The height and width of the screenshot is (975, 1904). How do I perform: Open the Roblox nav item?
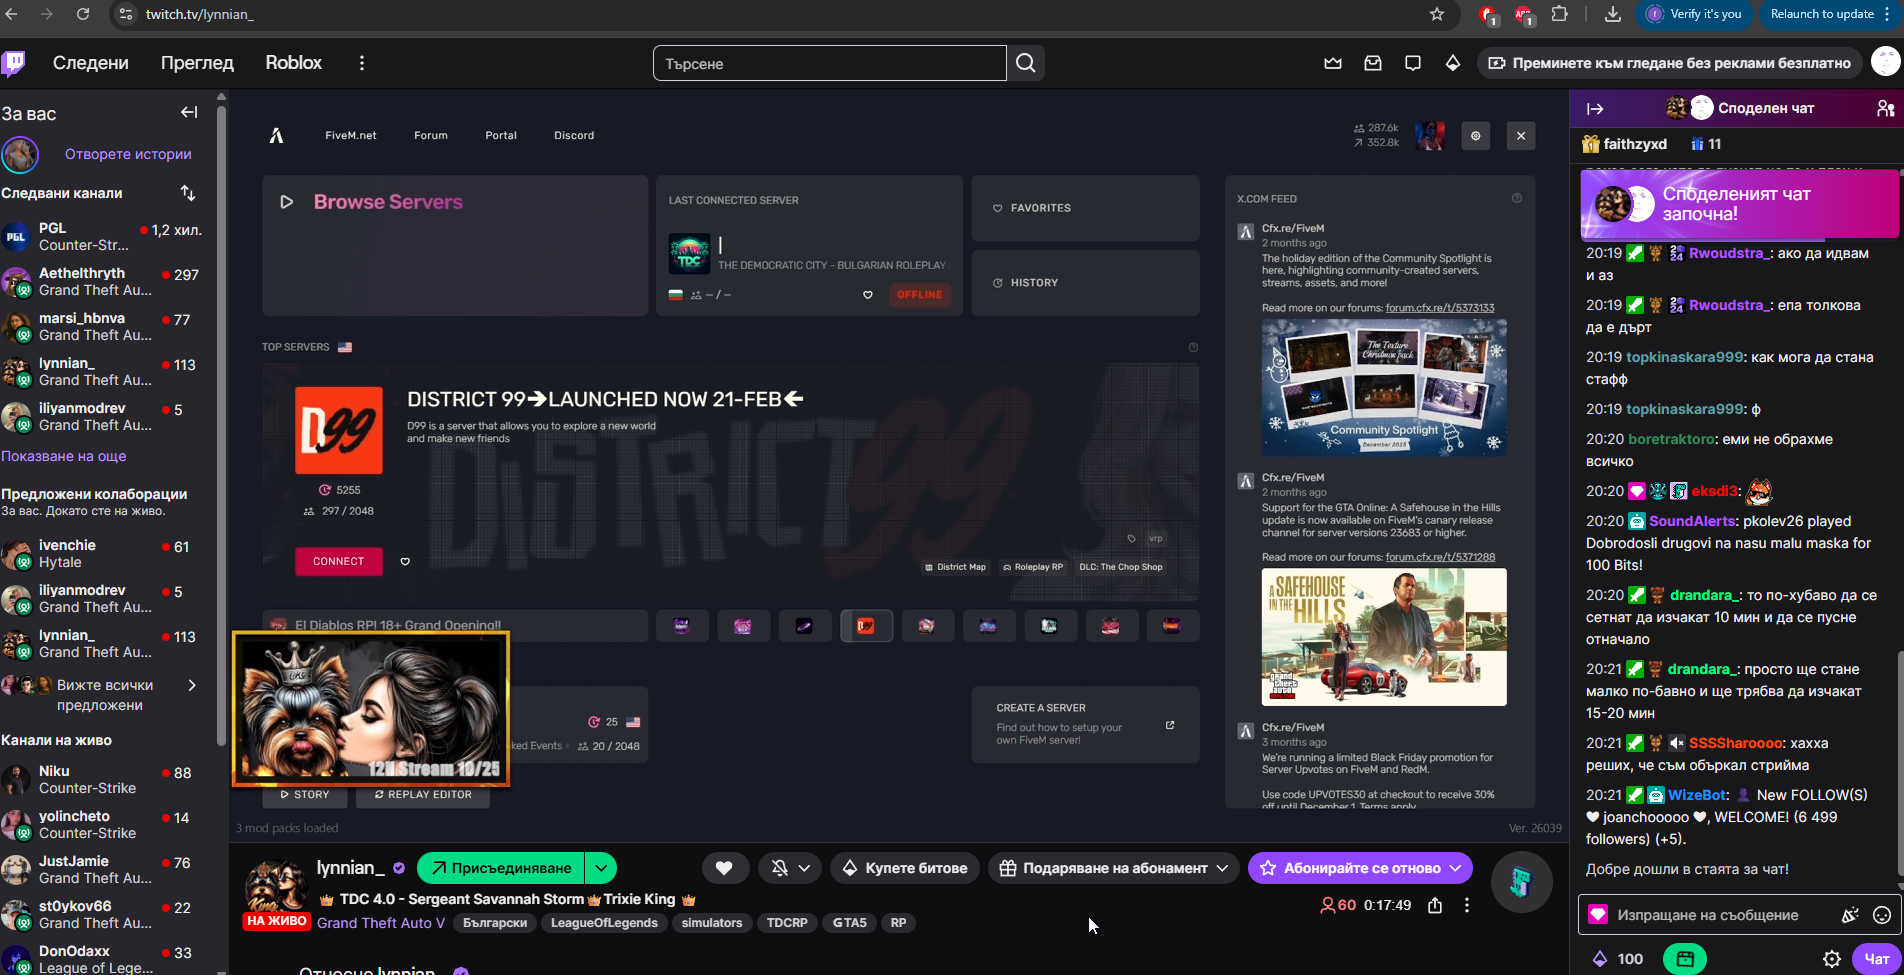pos(294,63)
